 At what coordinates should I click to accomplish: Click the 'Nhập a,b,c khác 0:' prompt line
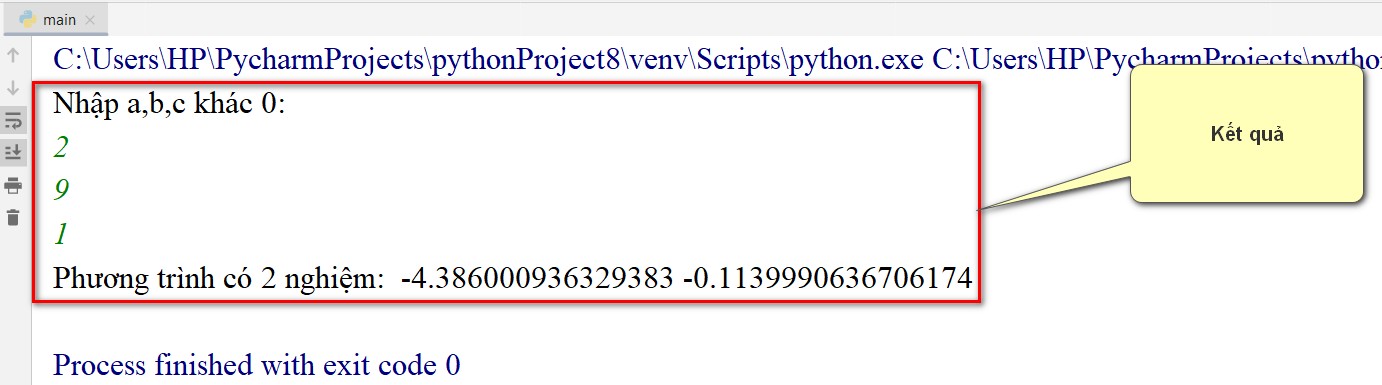click(x=169, y=103)
